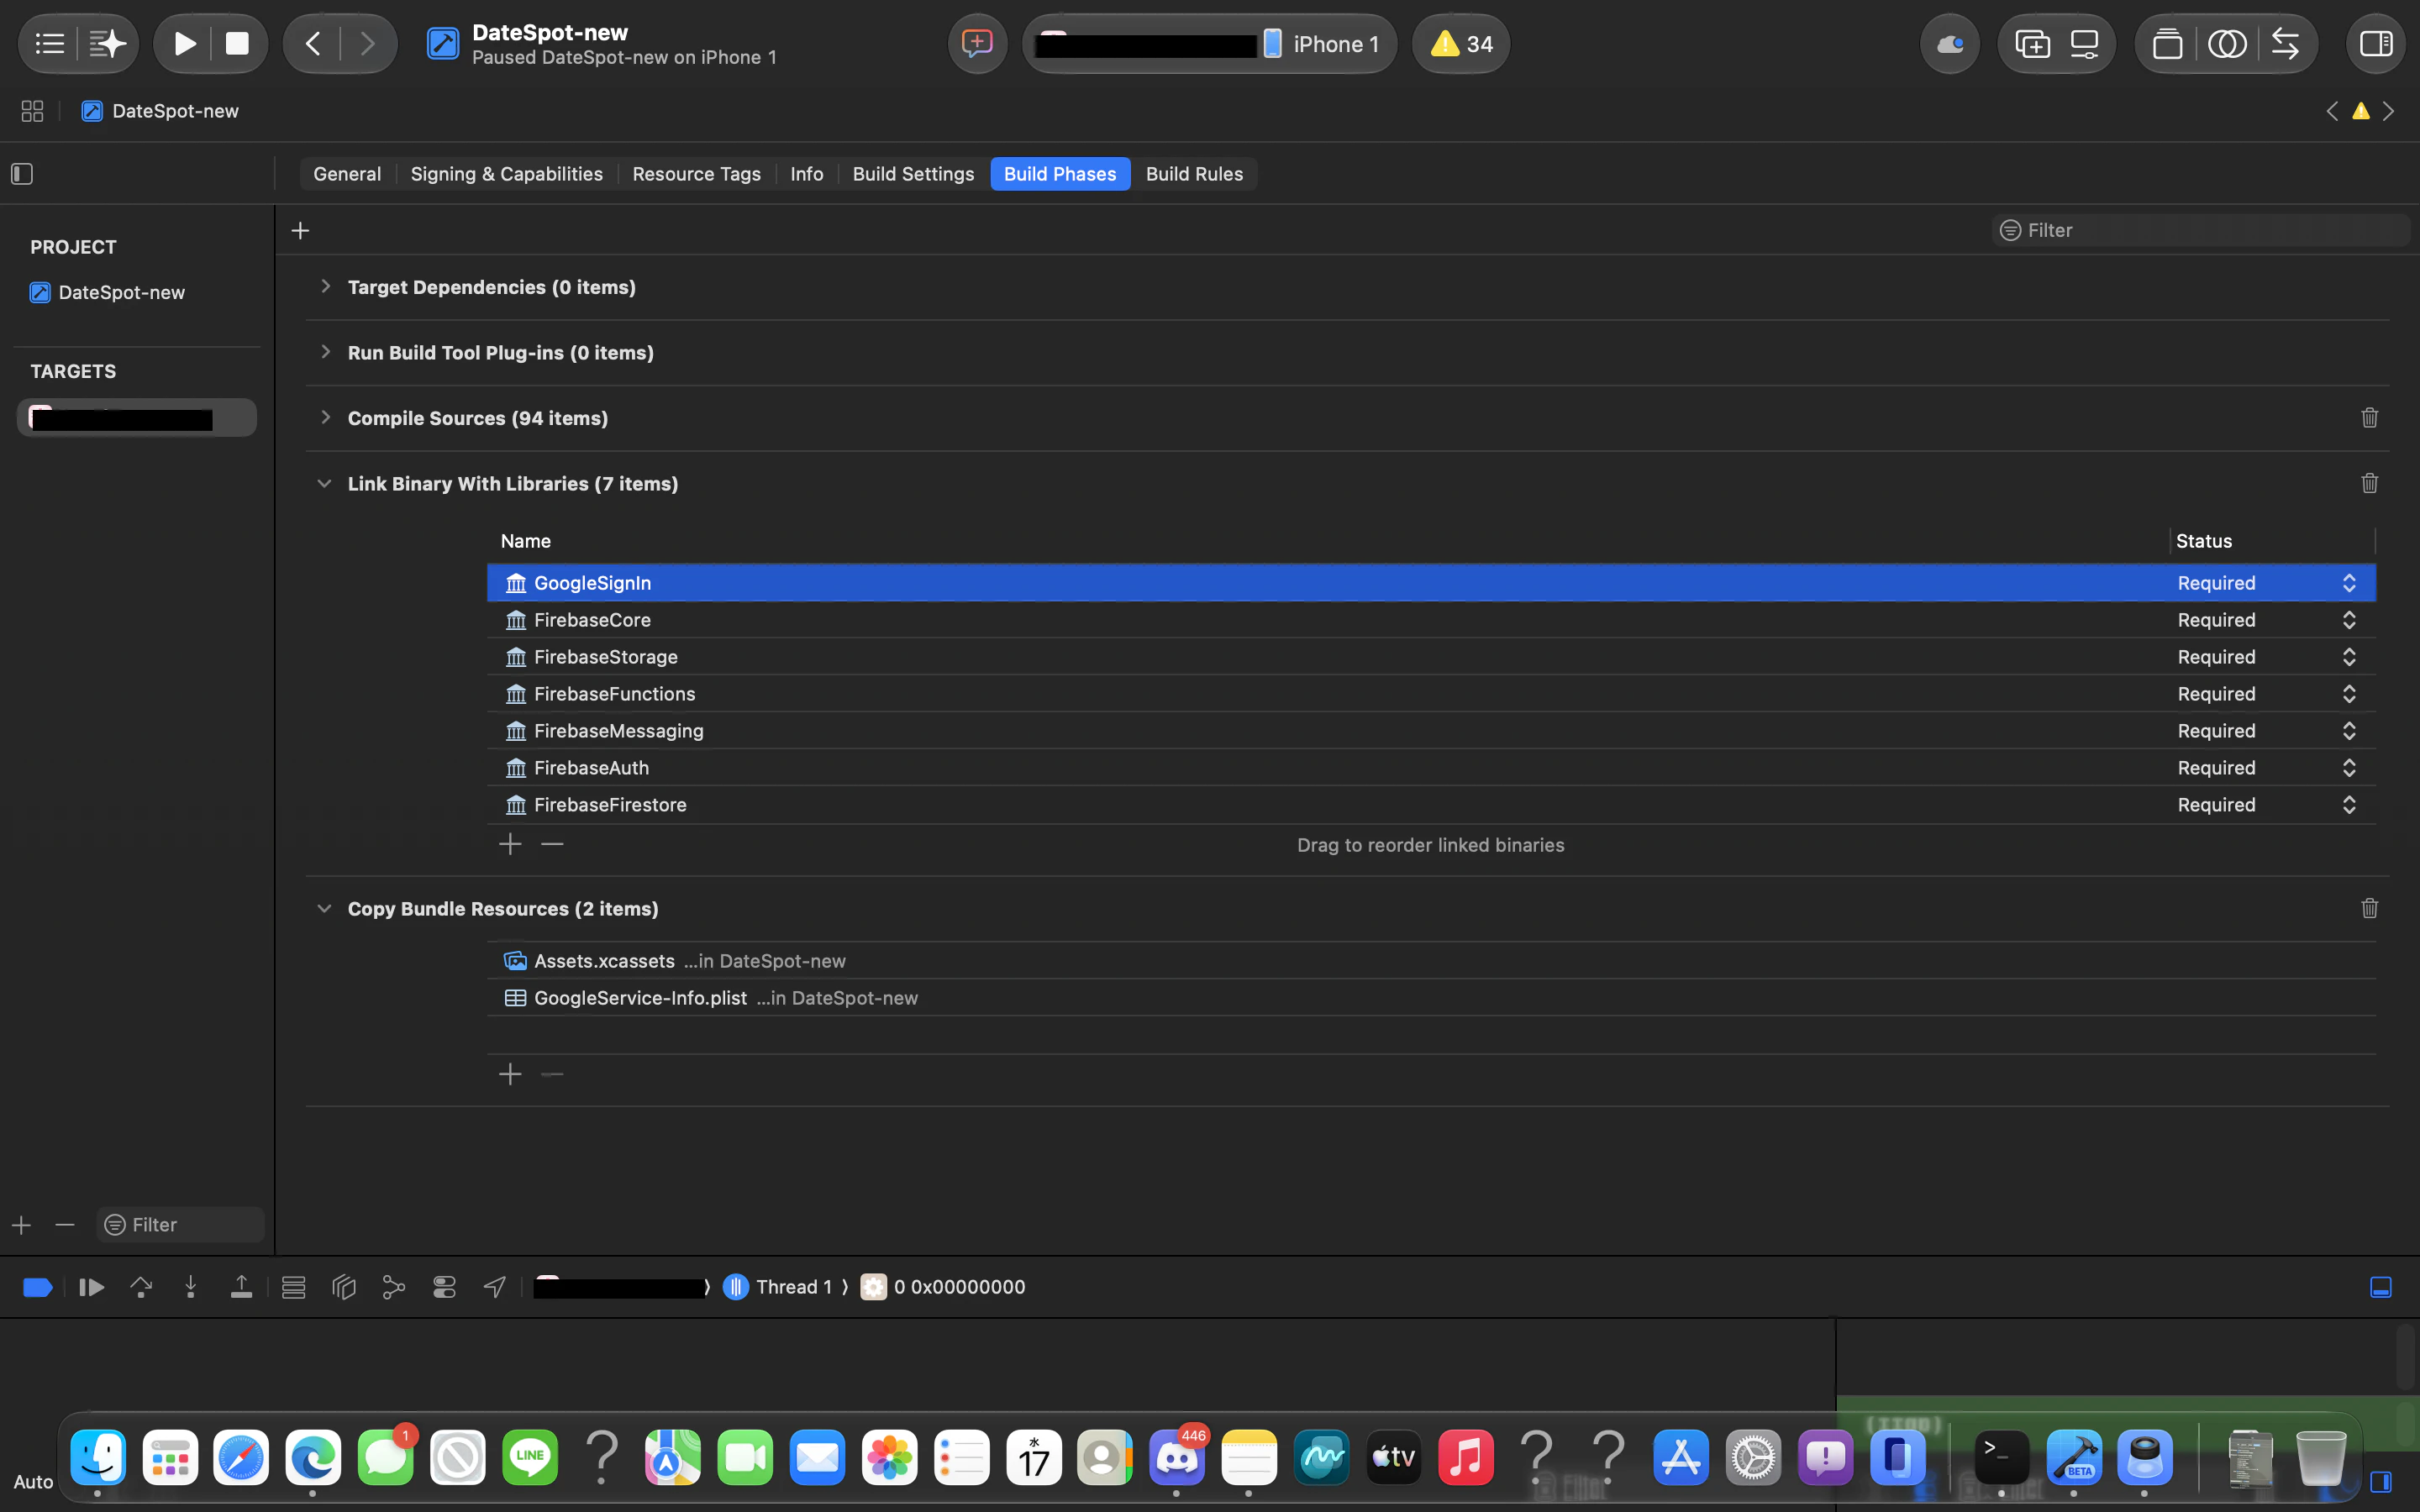2420x1512 pixels.
Task: Expand Target Dependencies section
Action: tap(325, 287)
